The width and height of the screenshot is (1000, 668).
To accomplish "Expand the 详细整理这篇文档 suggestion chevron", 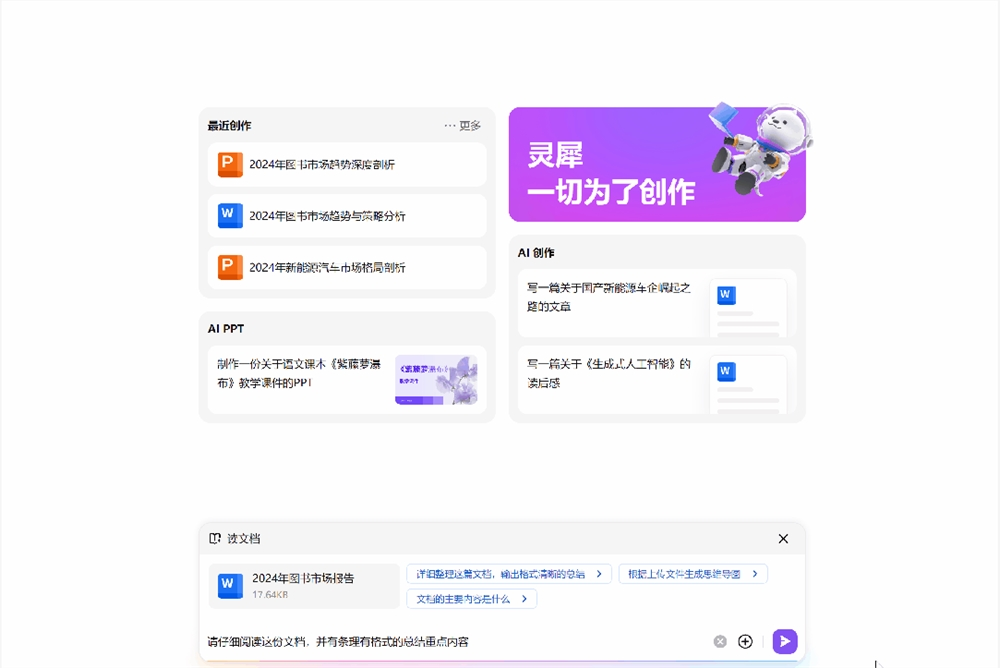I will (598, 573).
